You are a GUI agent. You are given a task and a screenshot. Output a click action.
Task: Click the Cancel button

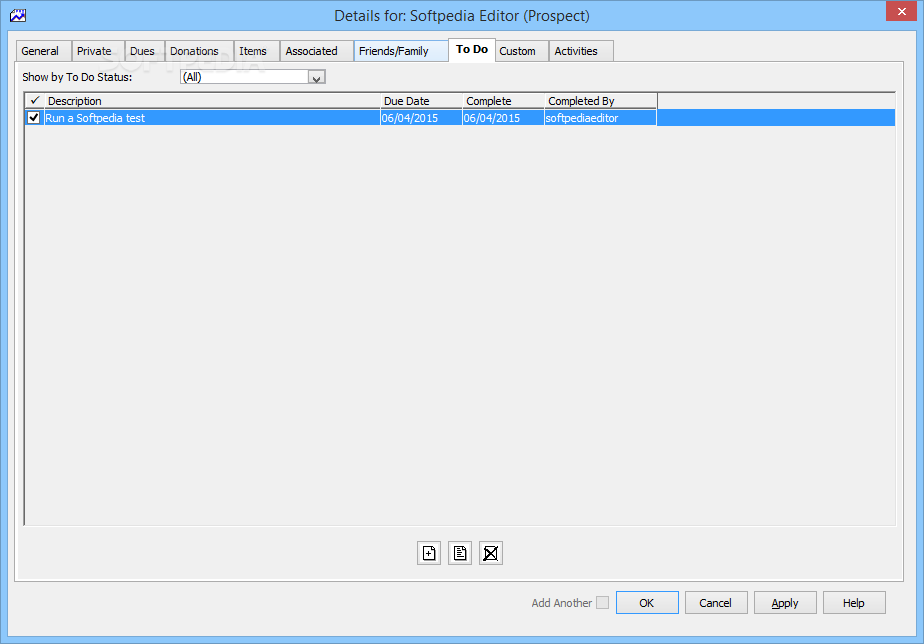click(x=716, y=603)
